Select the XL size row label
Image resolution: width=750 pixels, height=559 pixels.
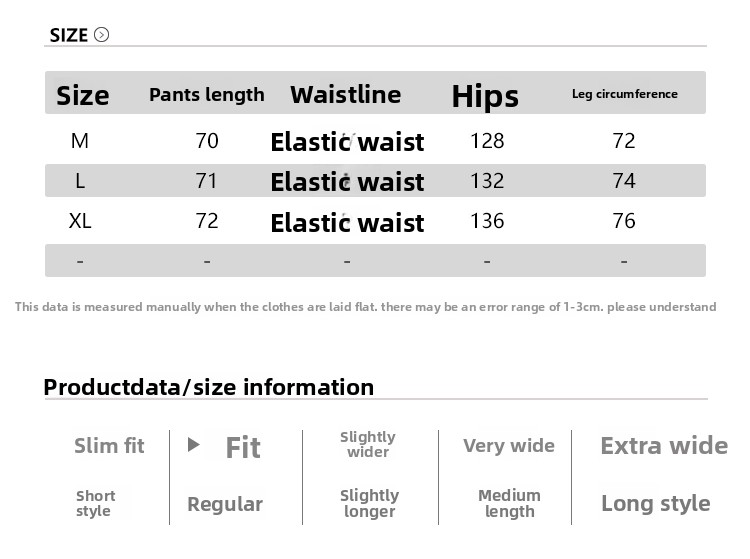click(x=80, y=221)
